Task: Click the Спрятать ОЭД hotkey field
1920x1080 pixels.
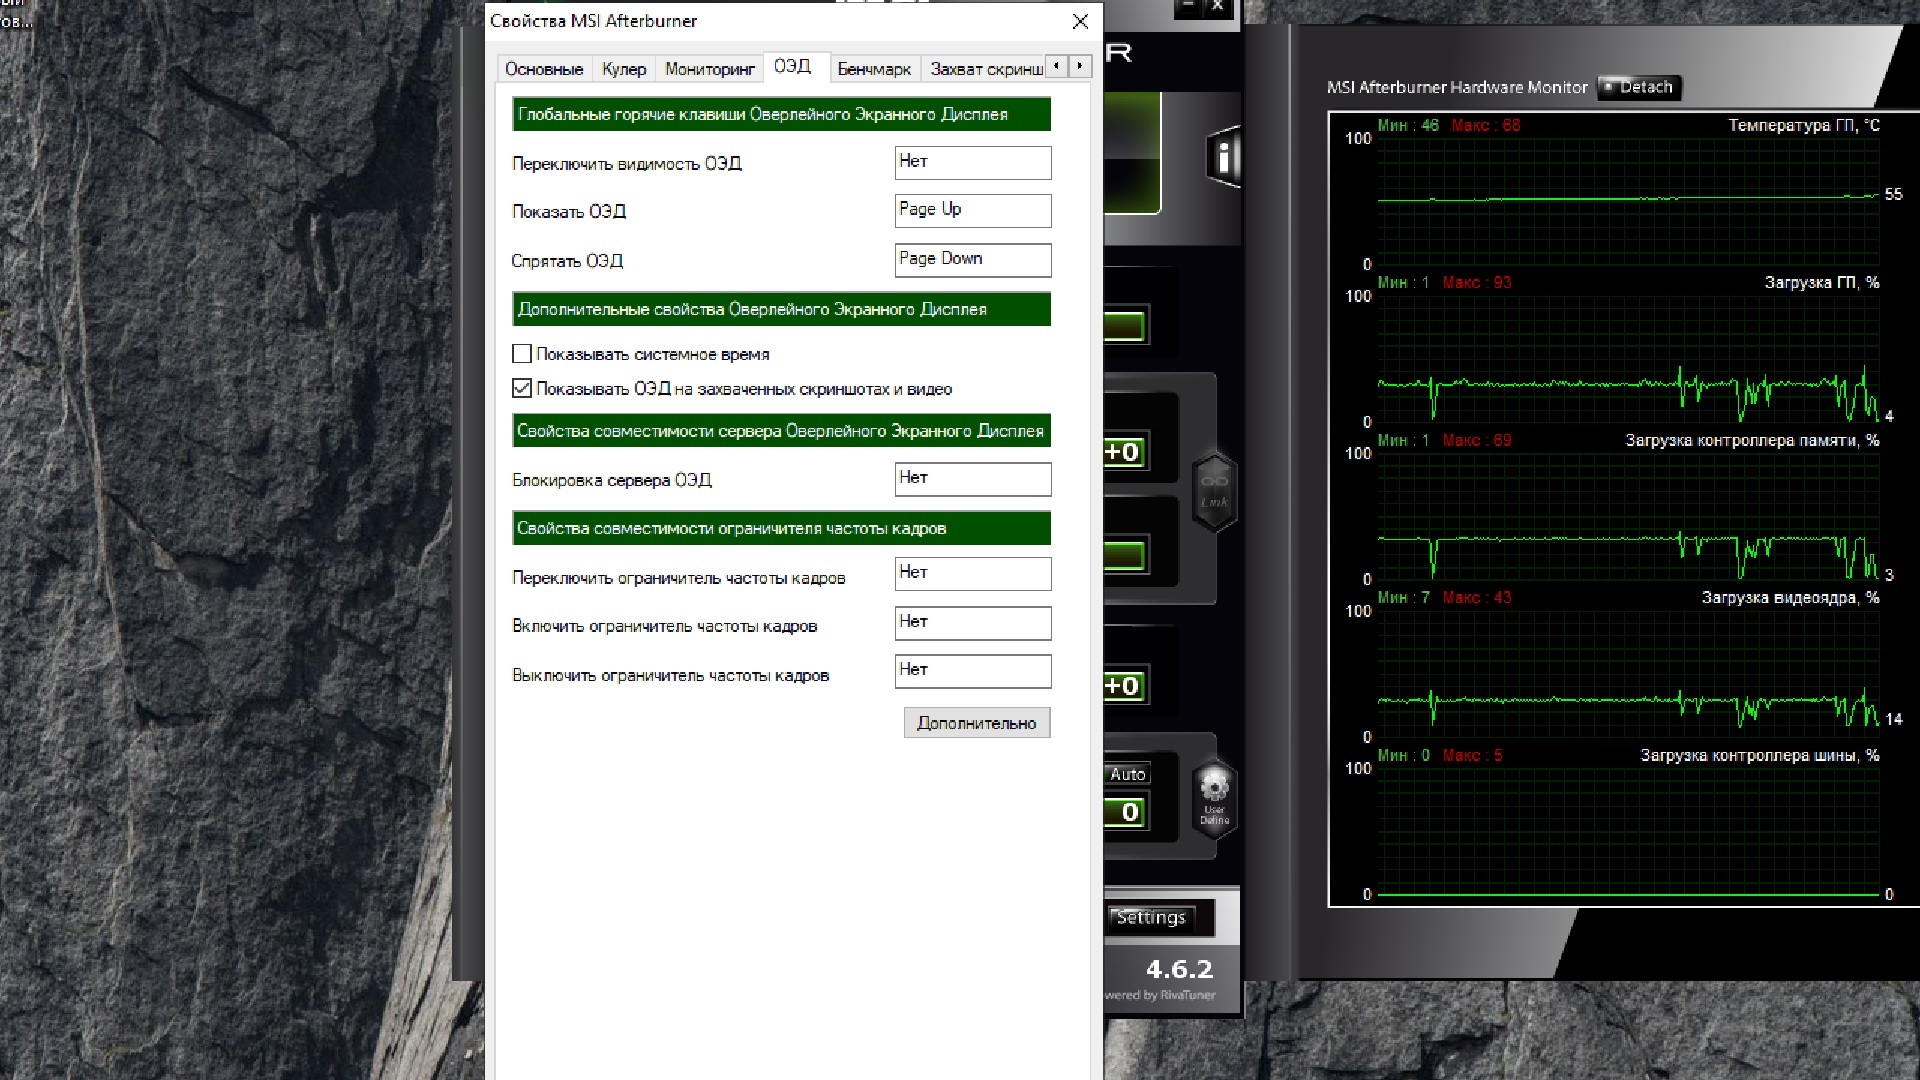Action: (x=972, y=259)
